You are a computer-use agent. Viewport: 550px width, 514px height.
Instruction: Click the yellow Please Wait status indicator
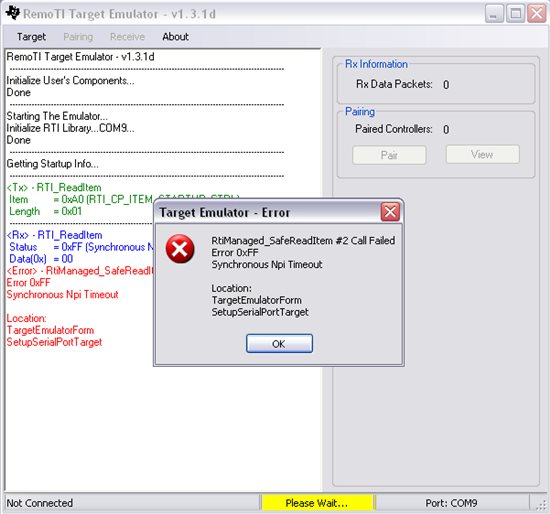(x=317, y=503)
